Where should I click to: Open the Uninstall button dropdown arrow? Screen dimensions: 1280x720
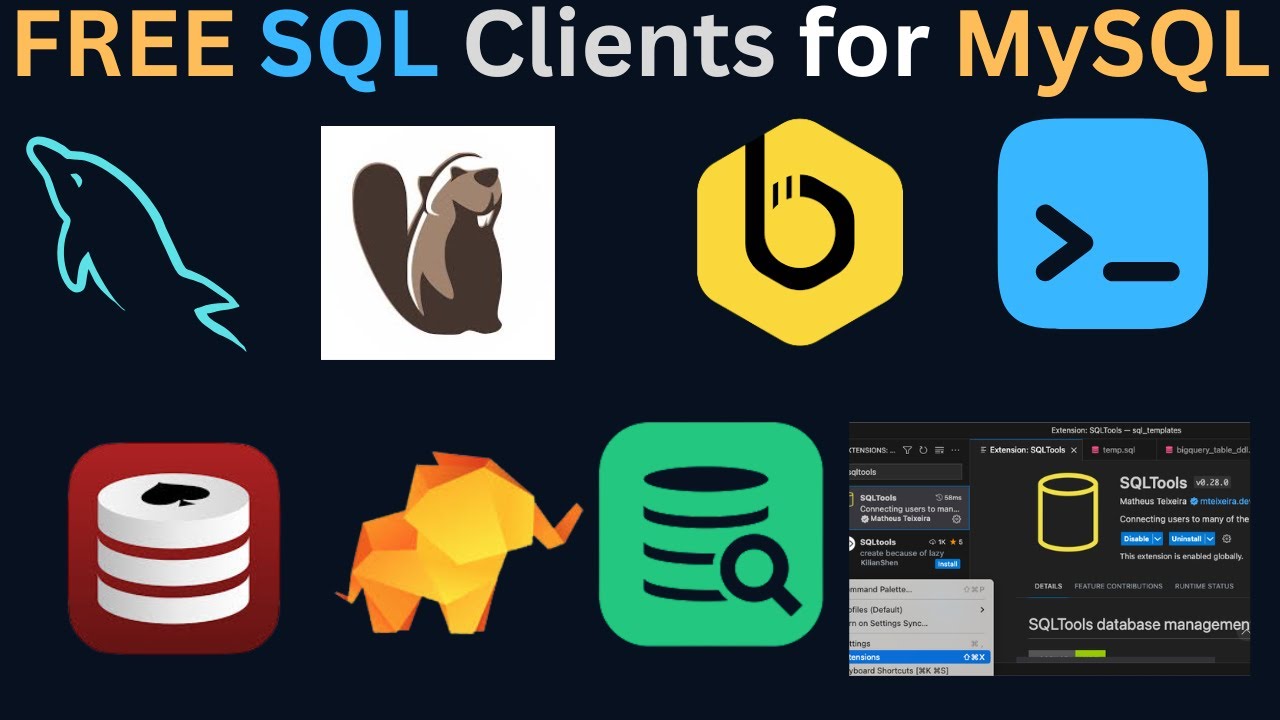pos(1210,539)
